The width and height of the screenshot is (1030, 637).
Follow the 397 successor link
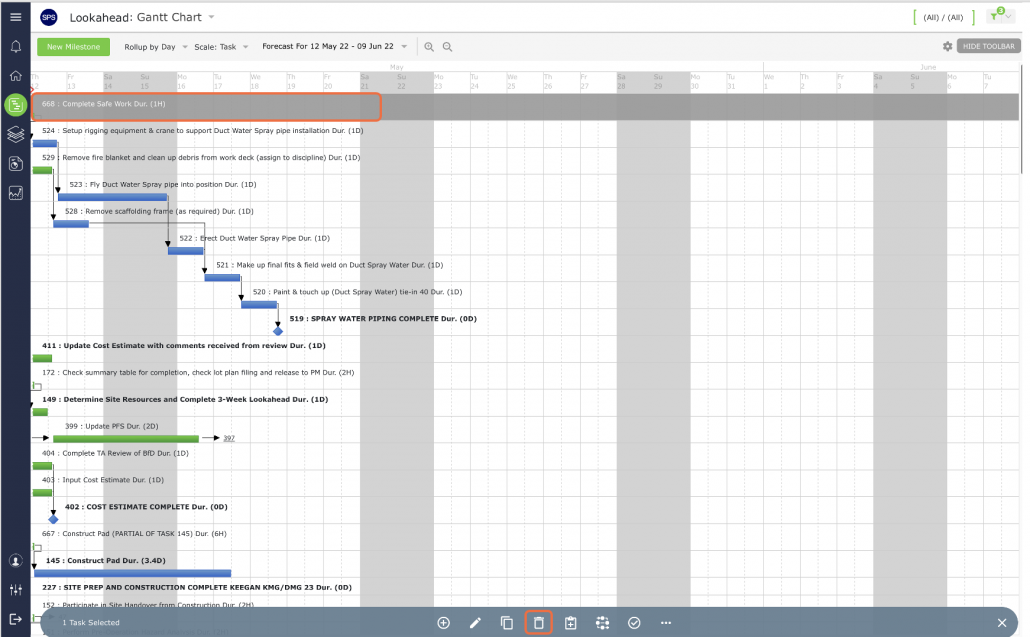(x=229, y=438)
